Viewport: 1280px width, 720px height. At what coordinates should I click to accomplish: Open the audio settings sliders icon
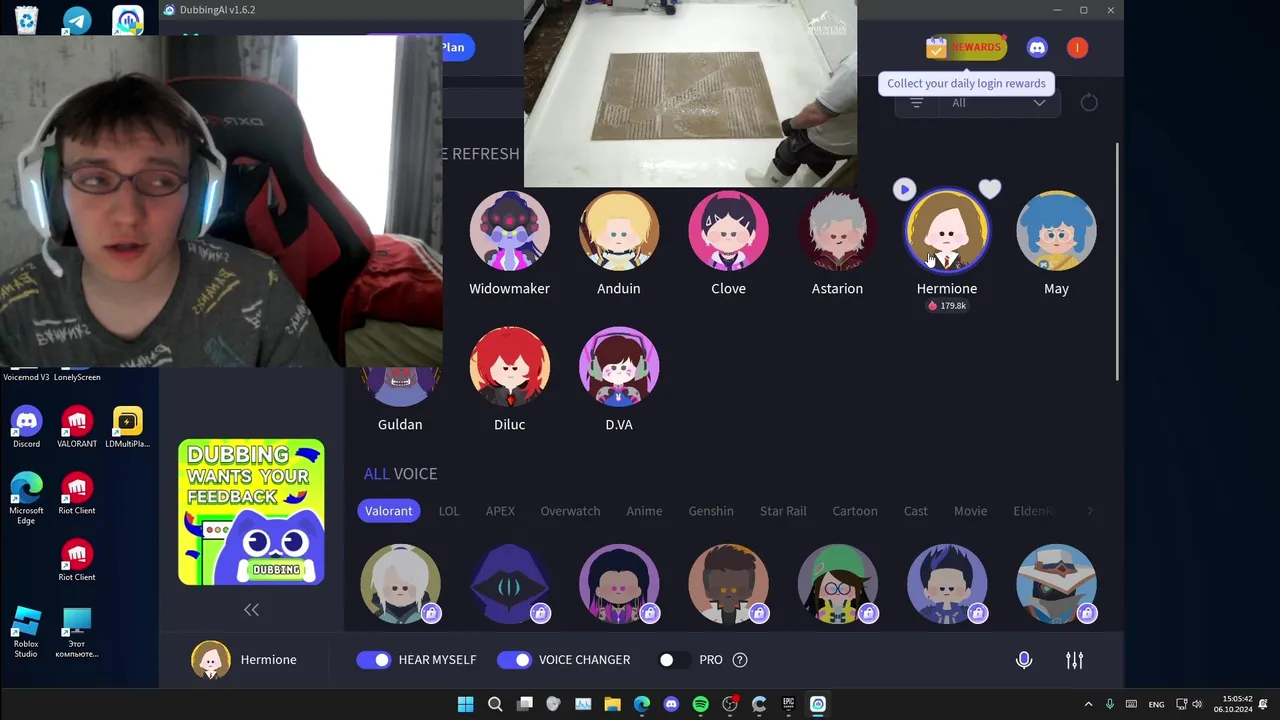pos(1074,660)
